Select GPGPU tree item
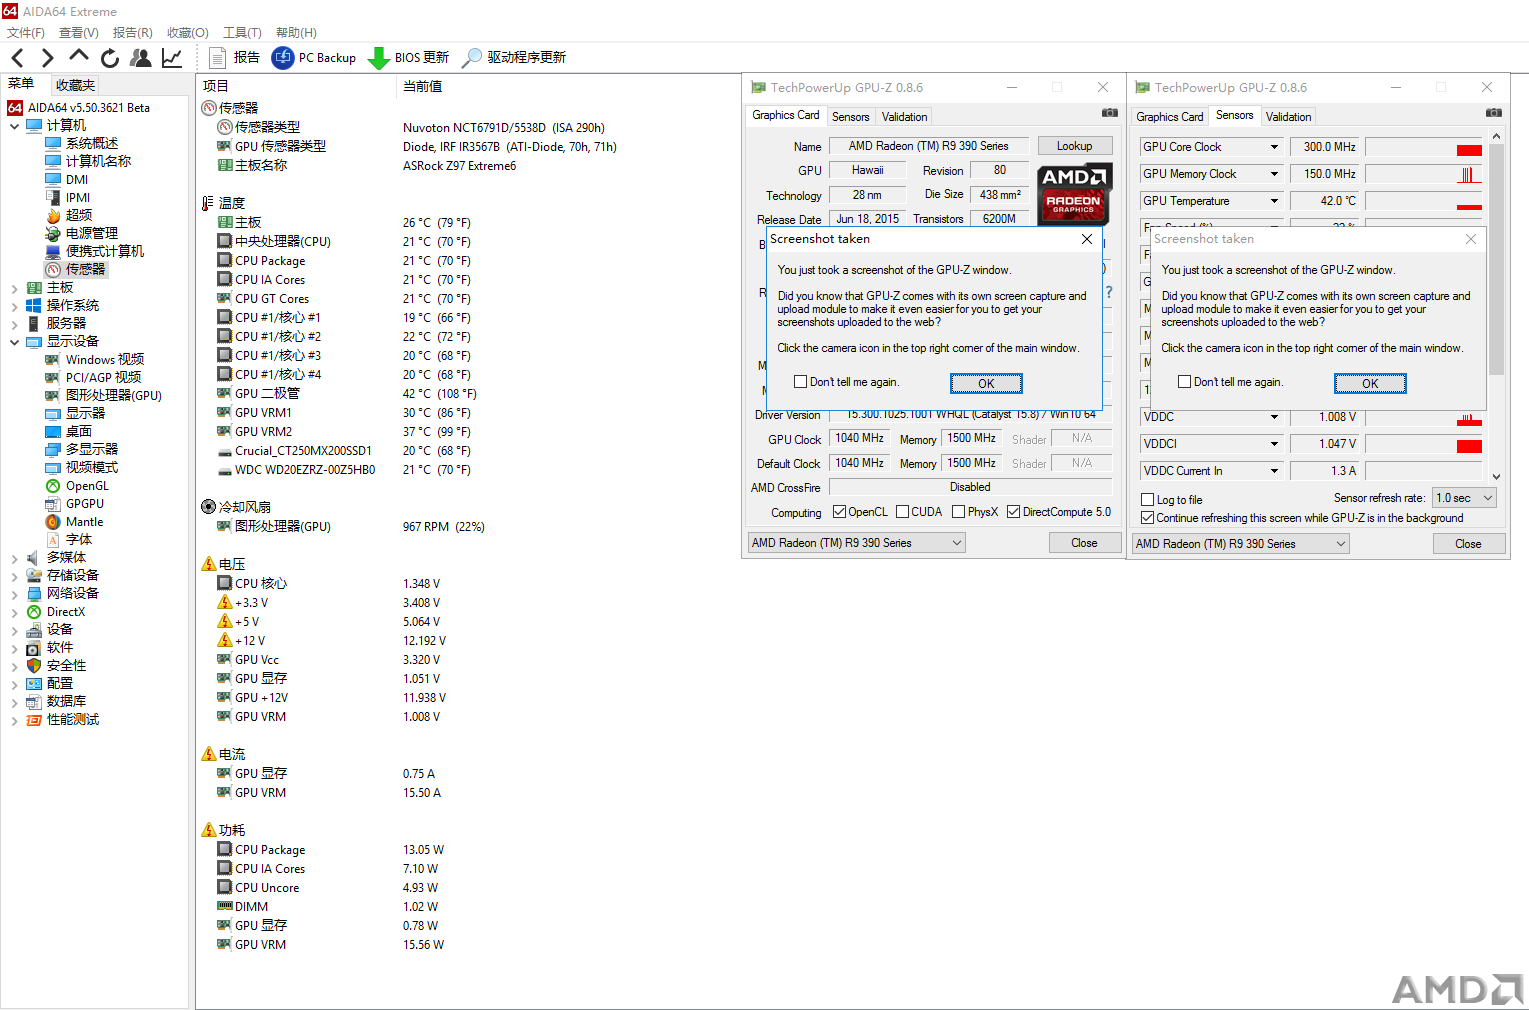This screenshot has width=1529, height=1010. point(75,504)
